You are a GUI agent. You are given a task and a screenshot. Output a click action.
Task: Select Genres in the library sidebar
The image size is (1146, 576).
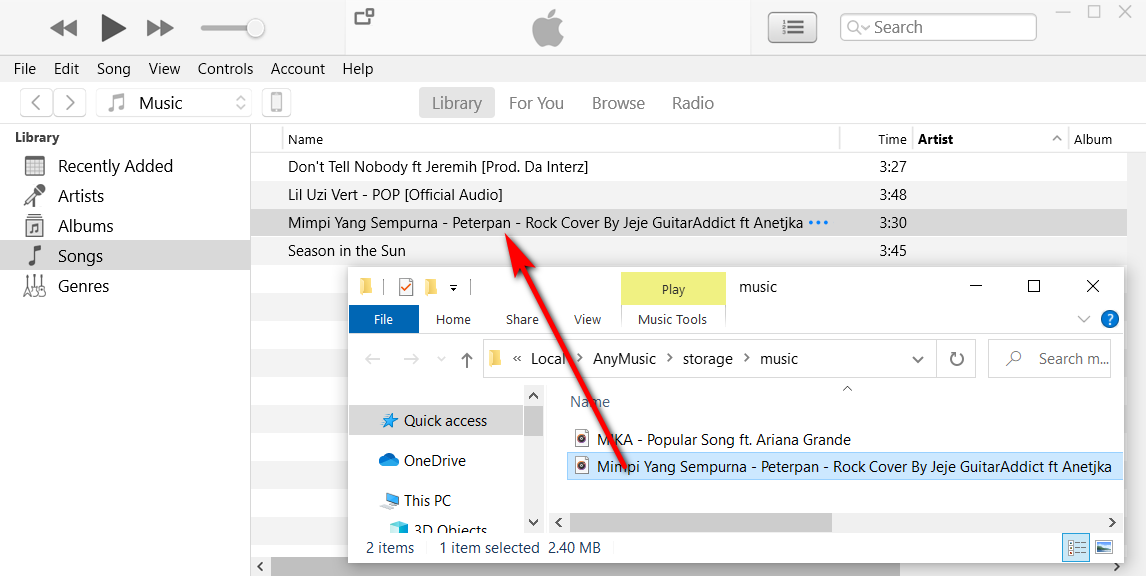(81, 285)
